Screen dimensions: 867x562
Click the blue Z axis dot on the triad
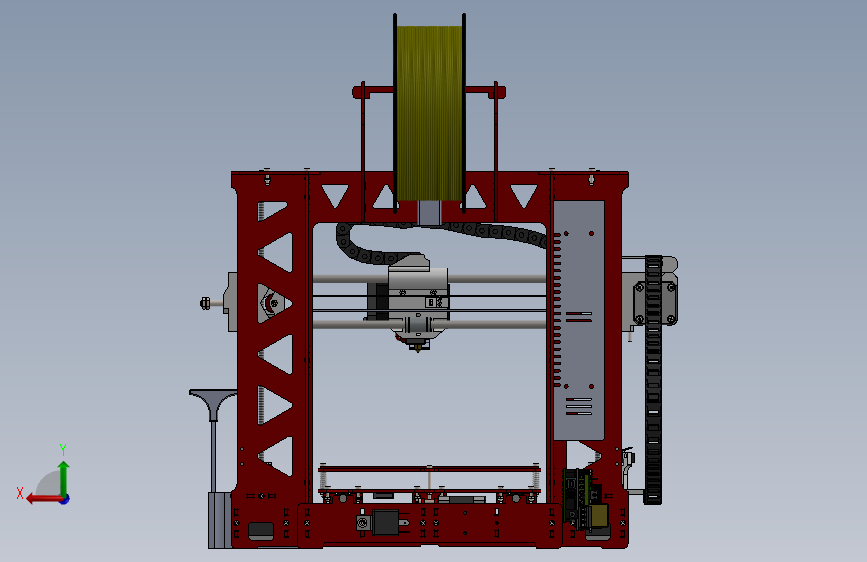click(x=65, y=500)
